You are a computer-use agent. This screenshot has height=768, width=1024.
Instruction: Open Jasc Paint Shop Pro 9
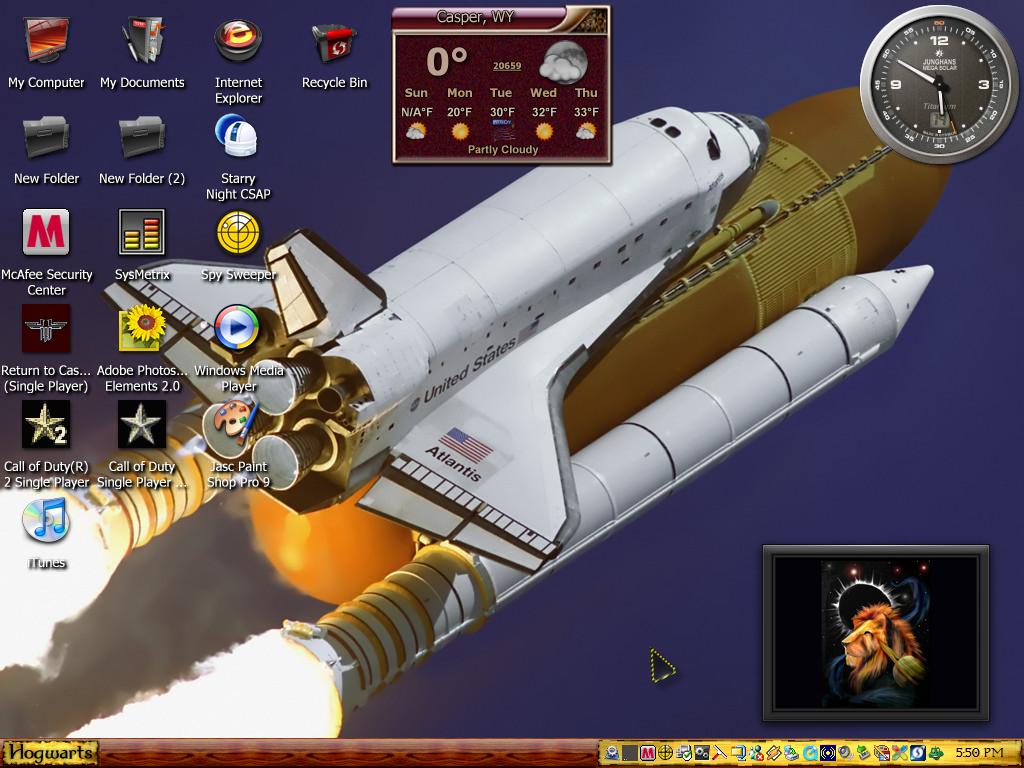coord(238,445)
